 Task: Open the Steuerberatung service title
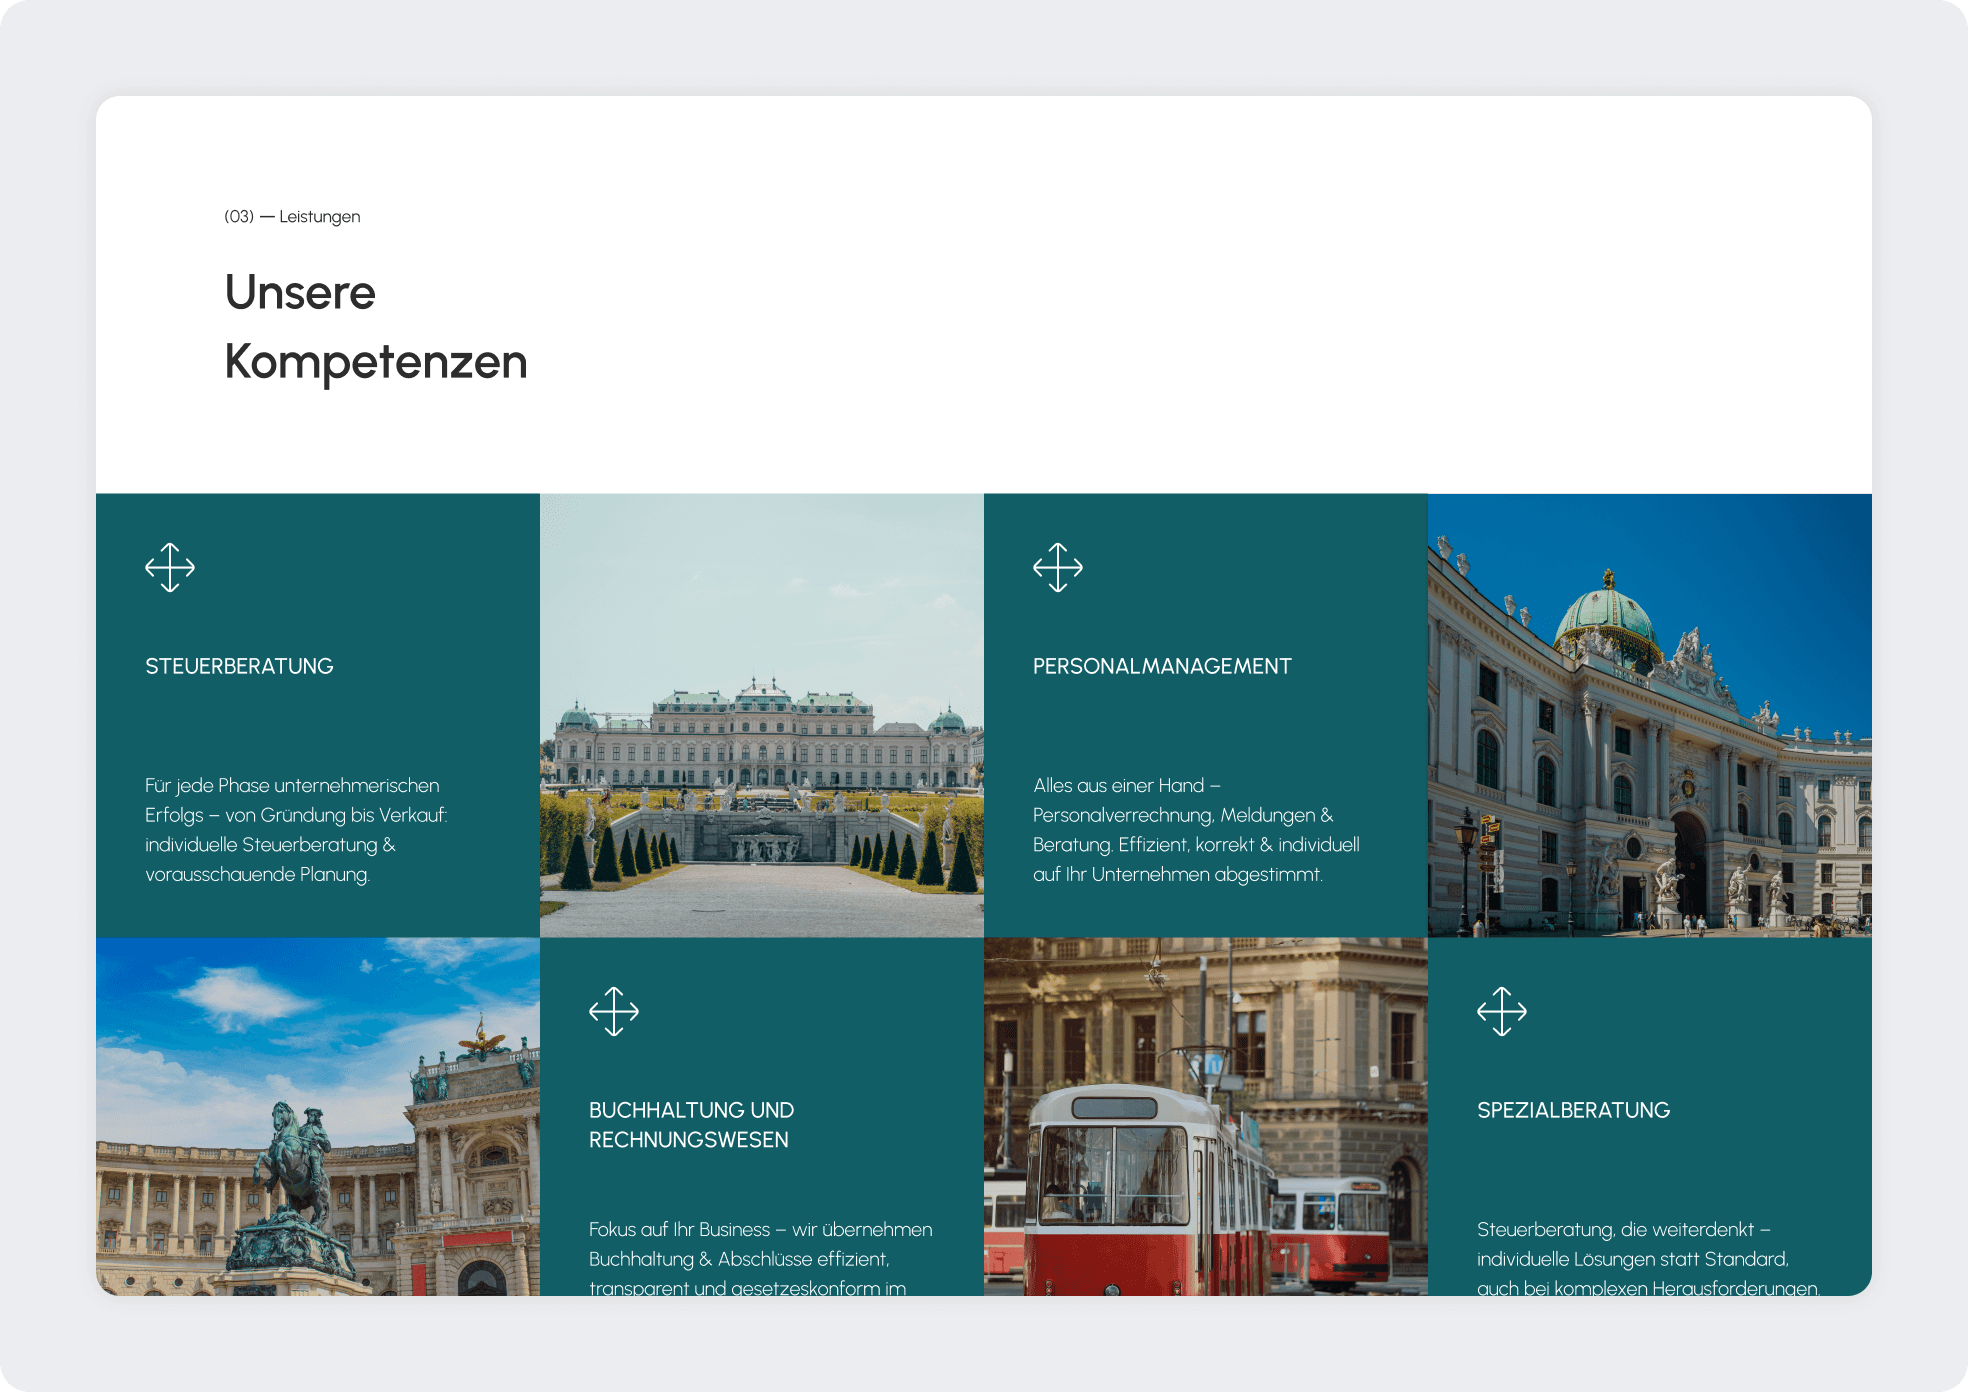point(239,667)
